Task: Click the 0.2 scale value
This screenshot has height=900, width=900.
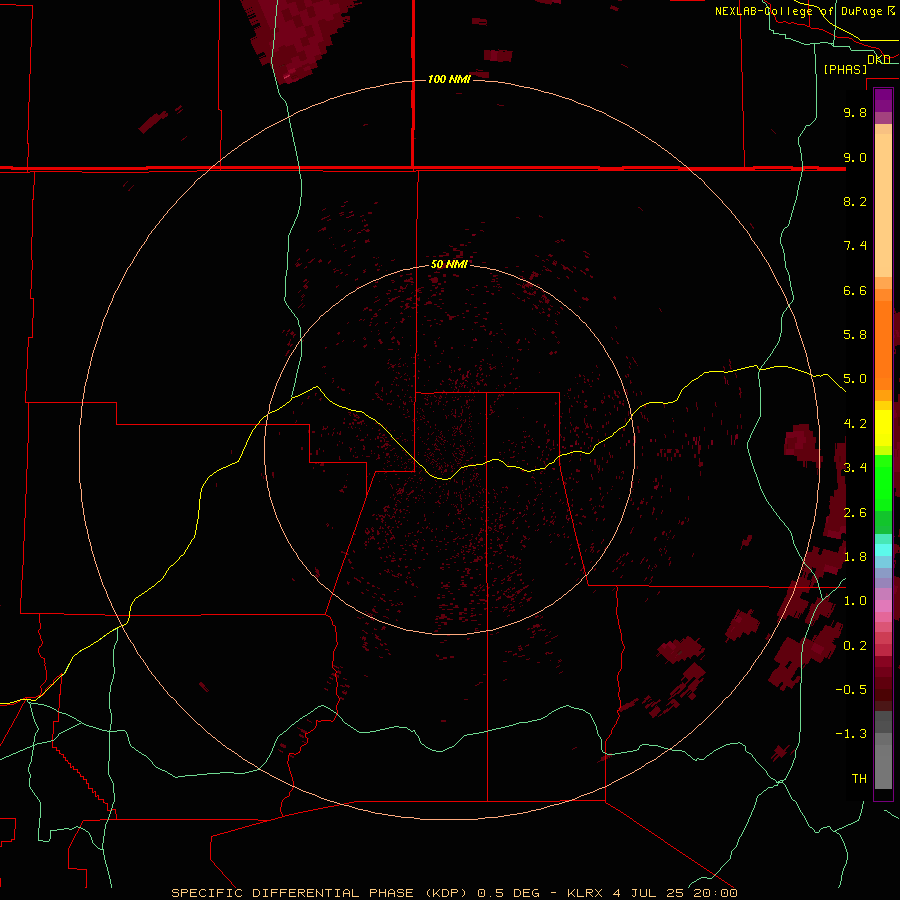Action: click(855, 646)
